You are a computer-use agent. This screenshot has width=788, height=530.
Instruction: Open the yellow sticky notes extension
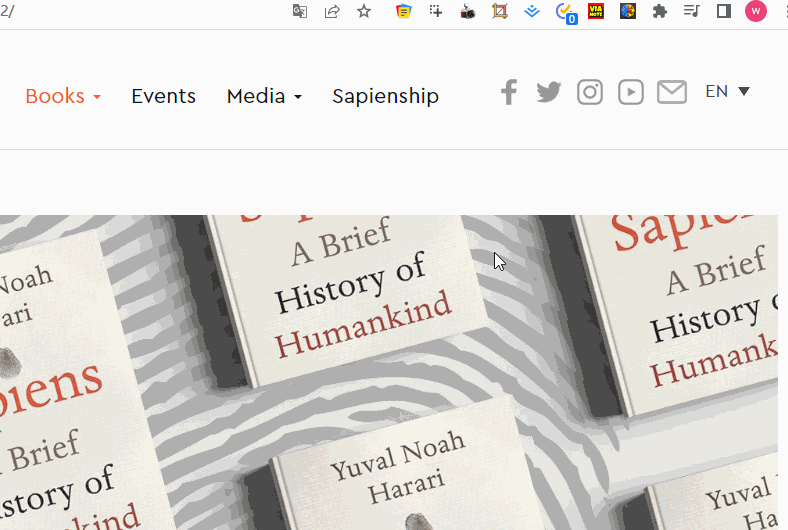(404, 11)
